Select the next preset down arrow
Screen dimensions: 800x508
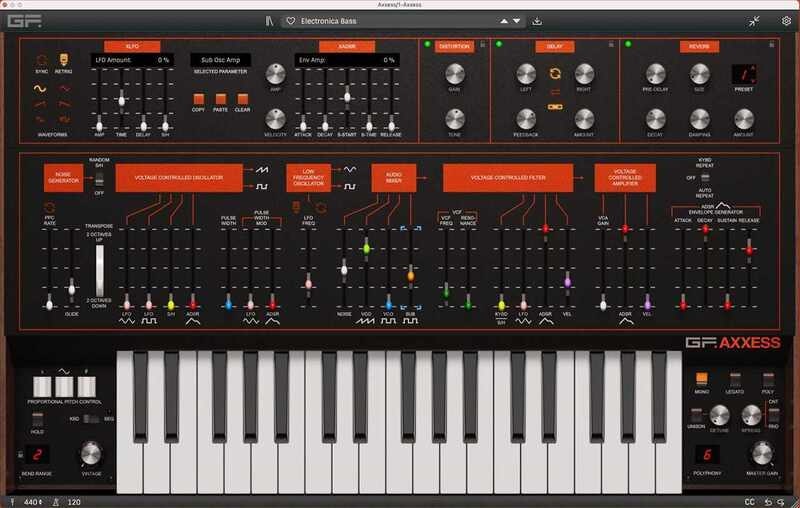pos(517,20)
